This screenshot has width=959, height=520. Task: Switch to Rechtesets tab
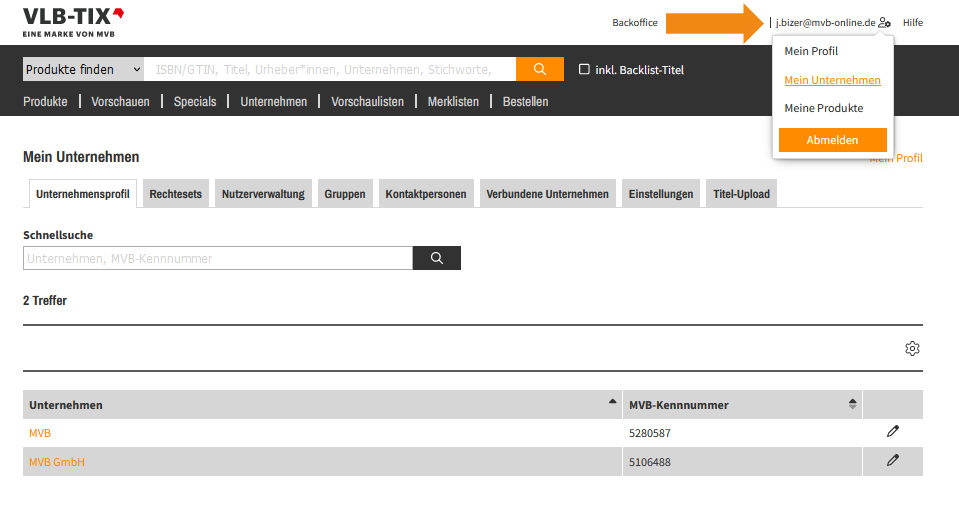click(176, 194)
